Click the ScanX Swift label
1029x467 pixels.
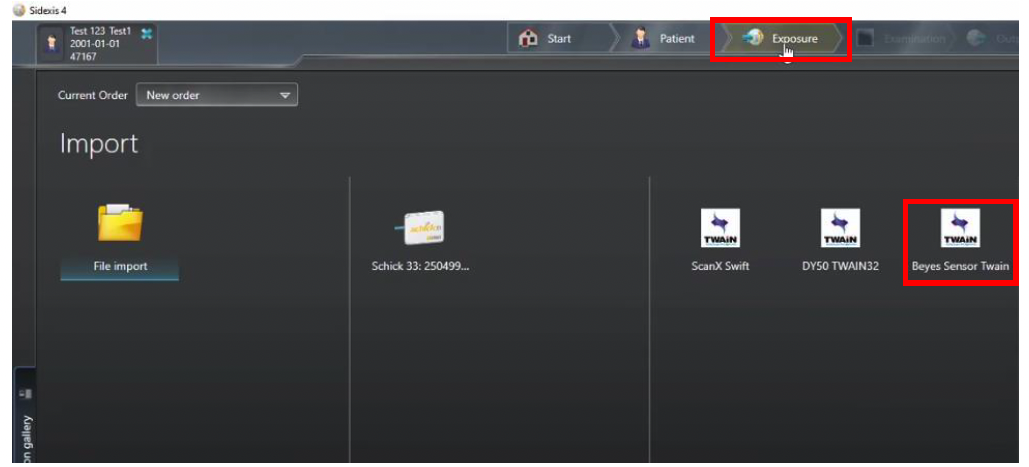click(719, 267)
